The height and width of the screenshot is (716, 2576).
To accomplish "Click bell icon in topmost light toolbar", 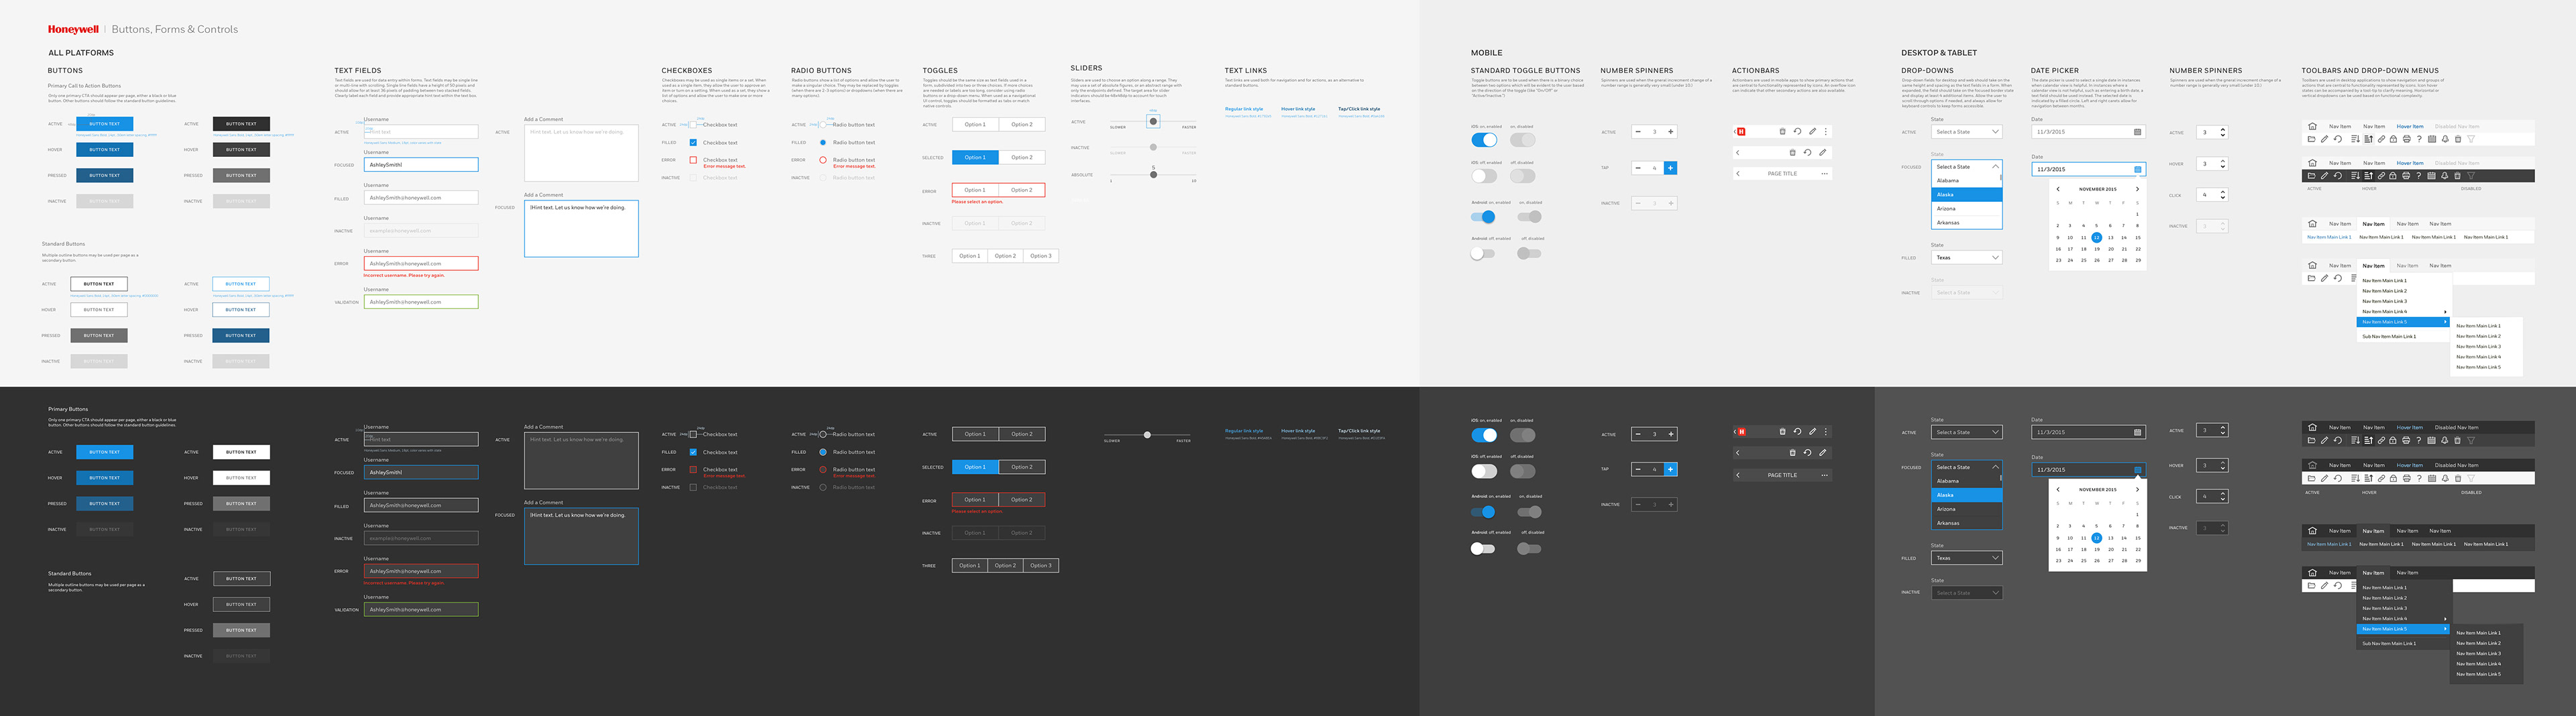I will click(2446, 139).
